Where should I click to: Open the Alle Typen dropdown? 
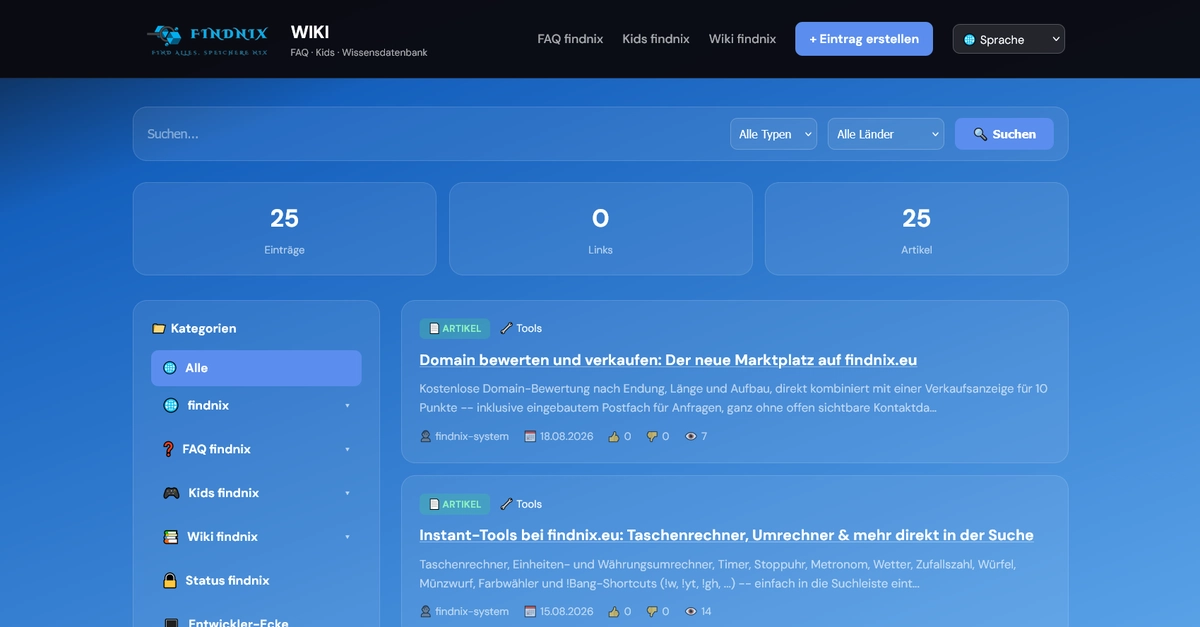(x=773, y=134)
